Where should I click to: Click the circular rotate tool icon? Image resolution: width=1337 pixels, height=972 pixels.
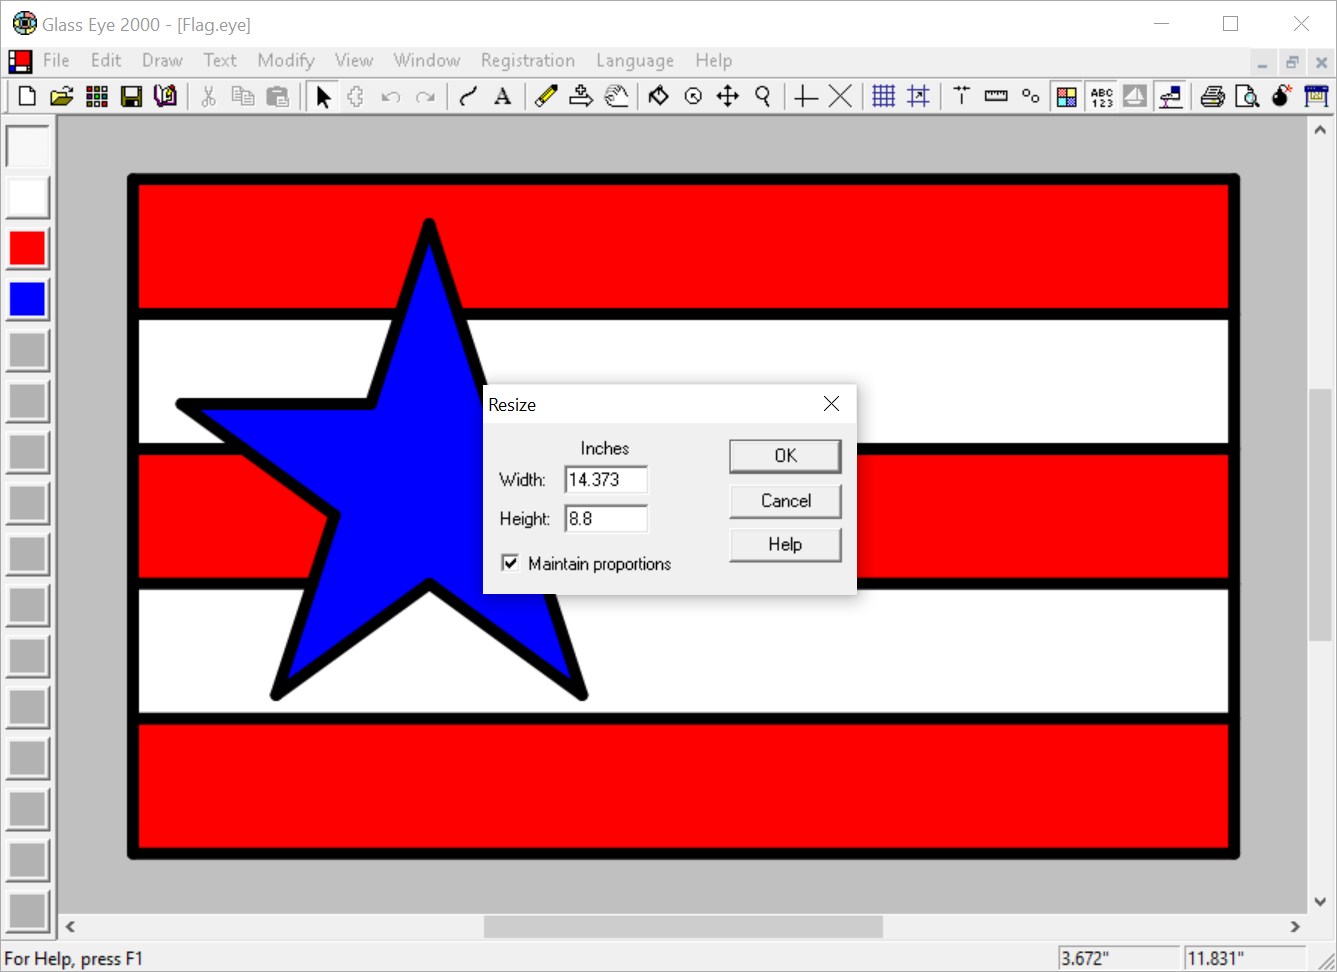pos(693,96)
